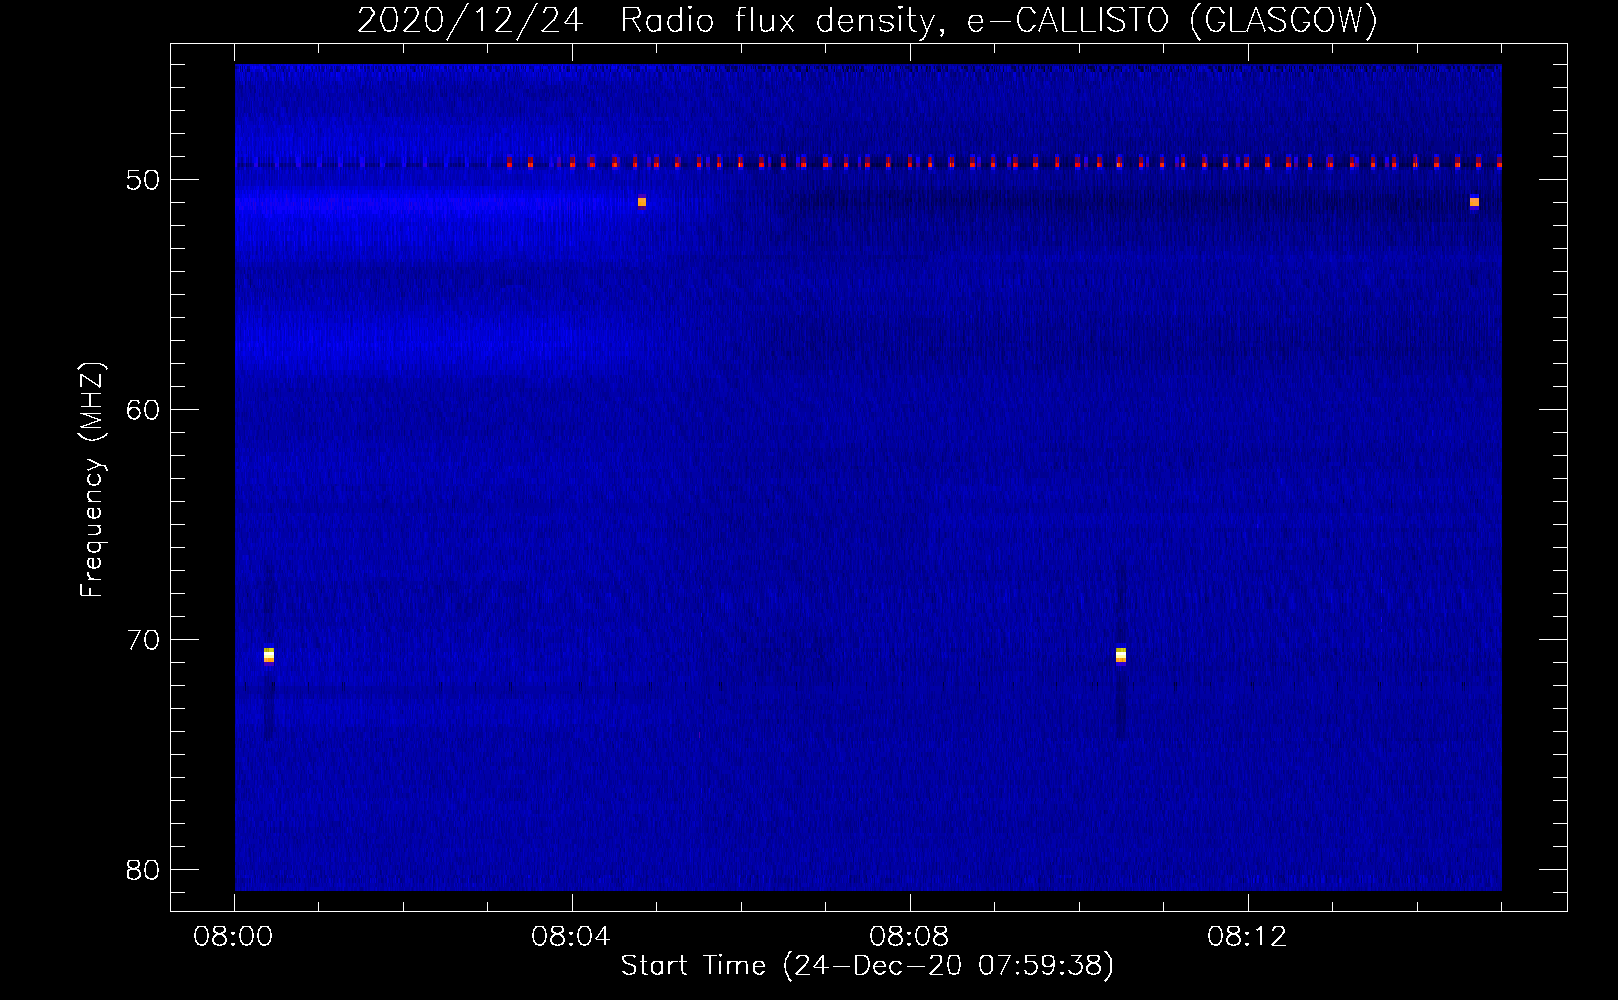This screenshot has height=1000, width=1618.
Task: Click the 08:00 time tick label
Action: tap(234, 937)
